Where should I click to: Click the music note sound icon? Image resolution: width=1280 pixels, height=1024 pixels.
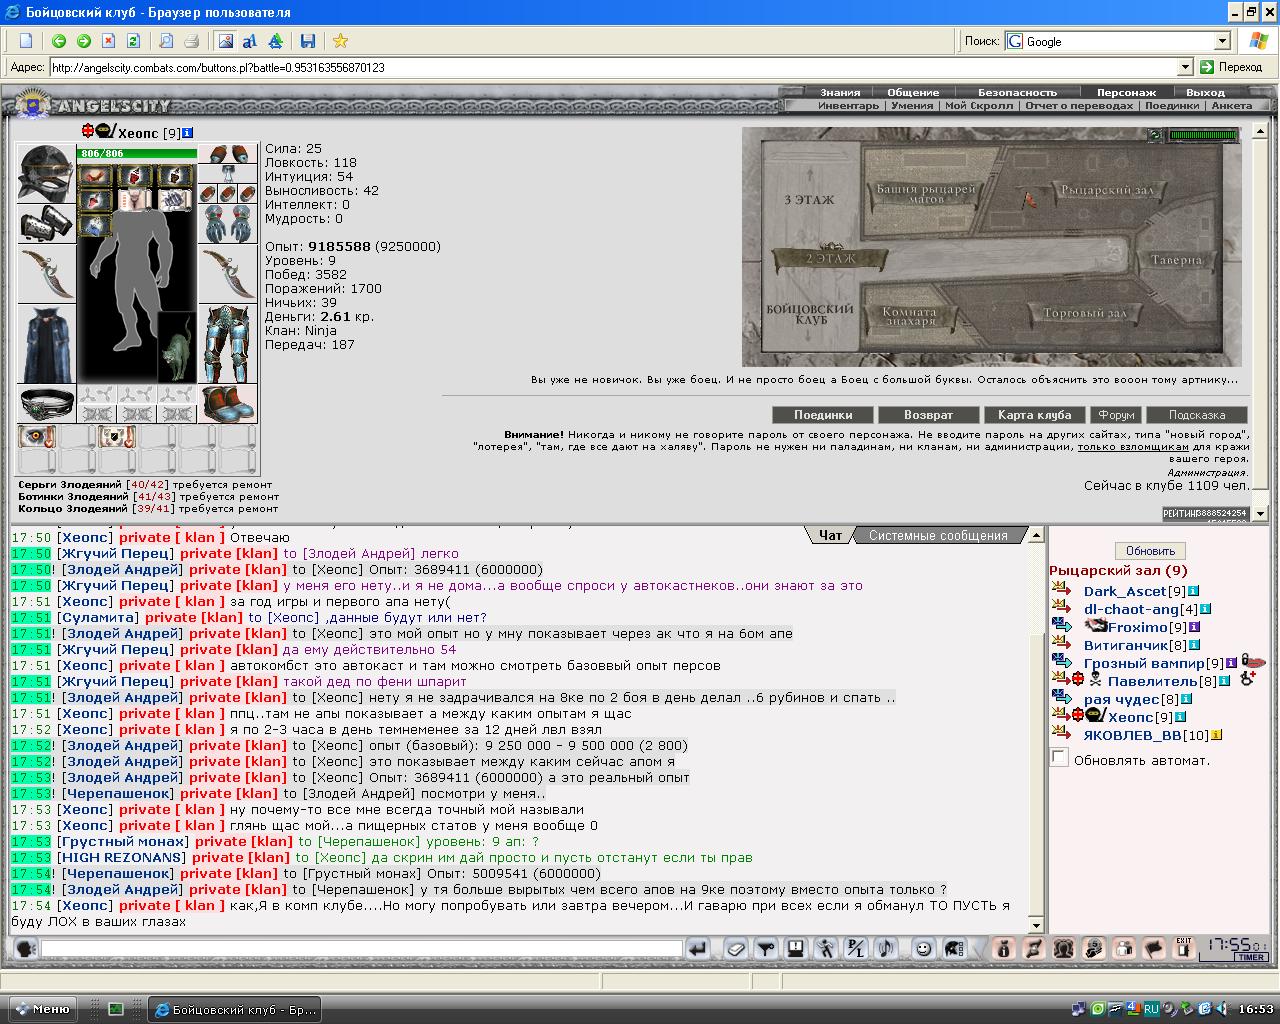click(x=886, y=948)
